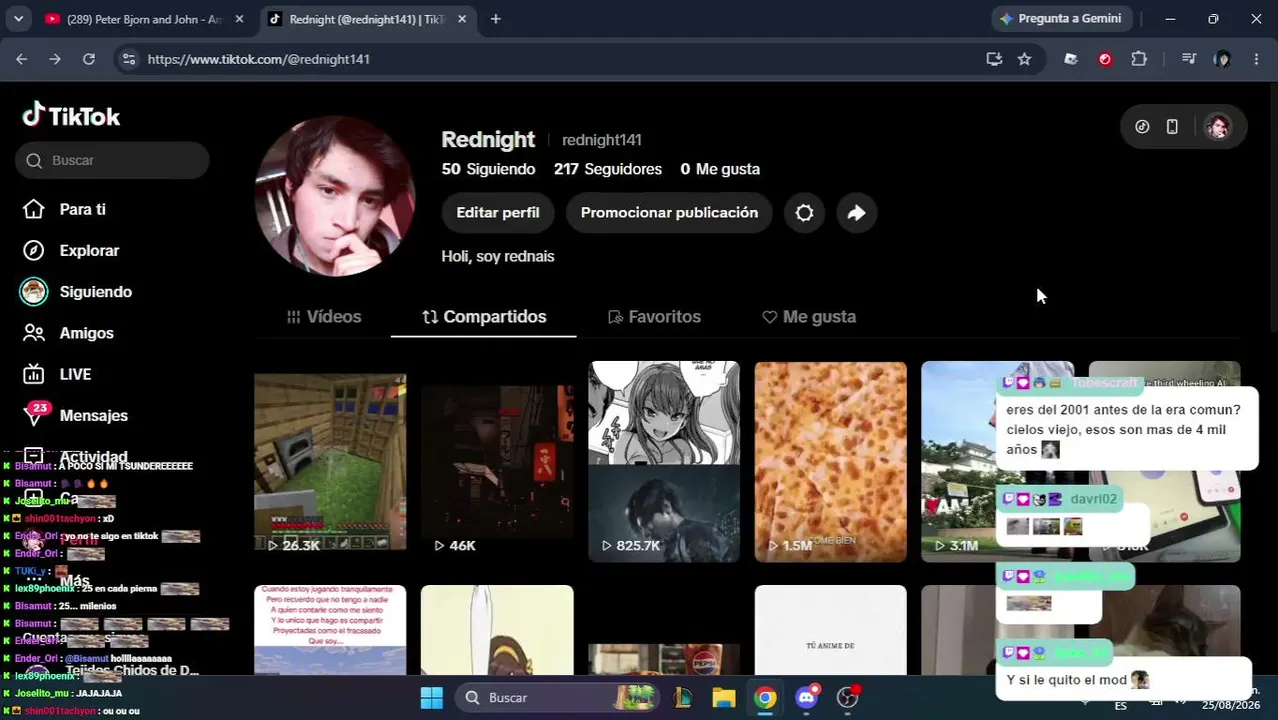This screenshot has height=720, width=1278.
Task: Open the manga video with 825.7K views
Action: (x=664, y=461)
